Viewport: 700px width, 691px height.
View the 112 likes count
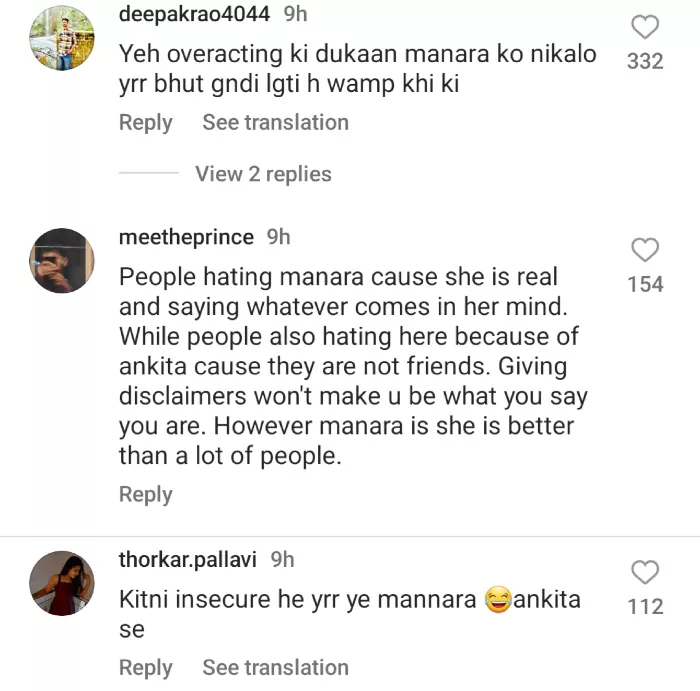click(645, 607)
